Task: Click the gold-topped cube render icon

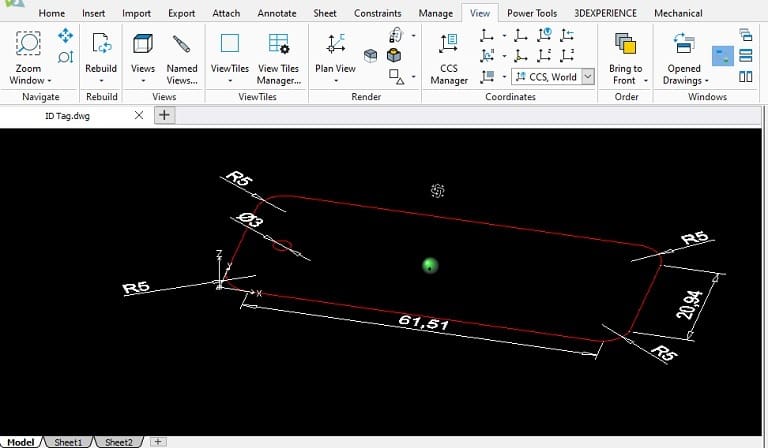Action: click(394, 55)
